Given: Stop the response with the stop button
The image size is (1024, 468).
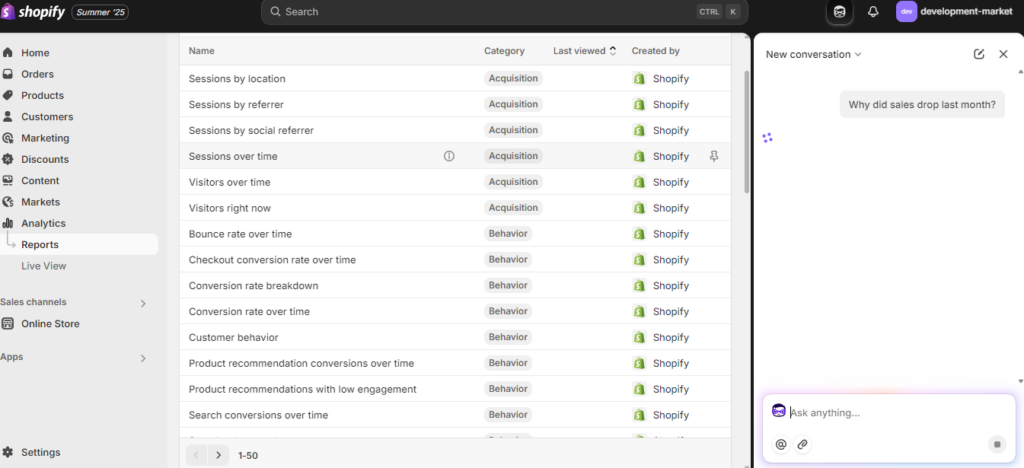Looking at the screenshot, I should pyautogui.click(x=997, y=445).
